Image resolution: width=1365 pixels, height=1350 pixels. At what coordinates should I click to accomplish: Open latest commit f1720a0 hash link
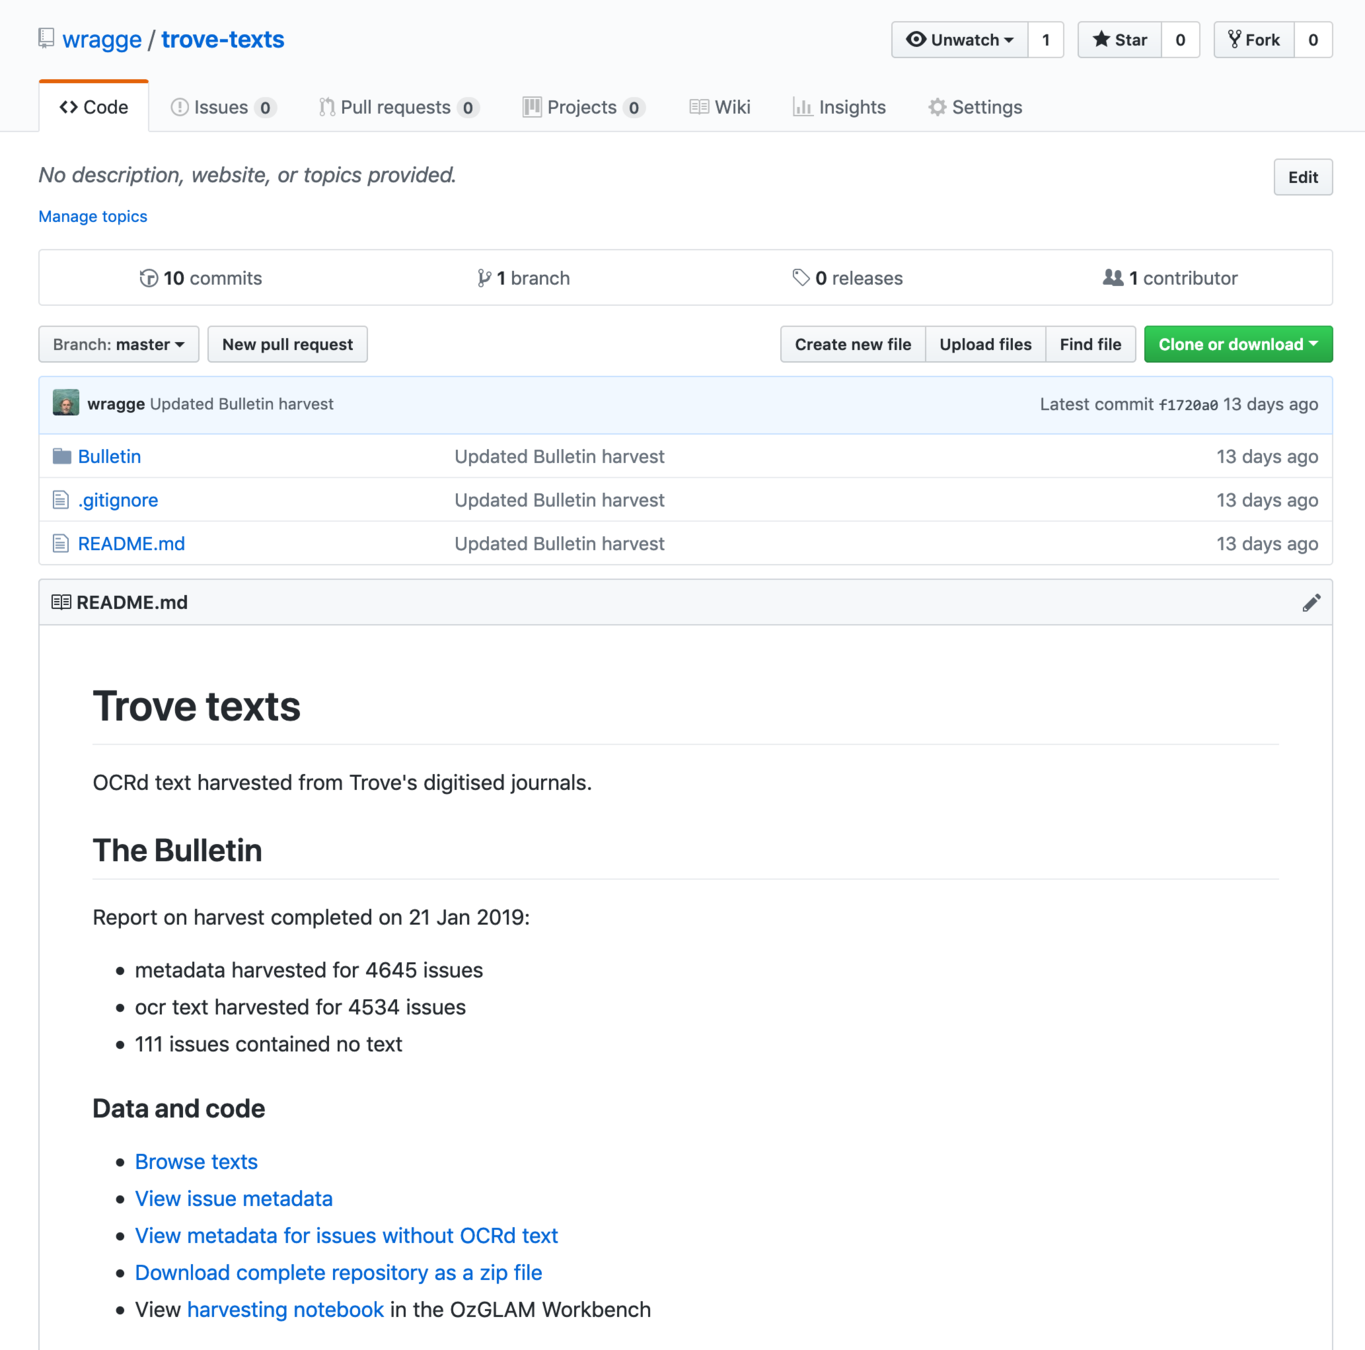[x=1188, y=405]
